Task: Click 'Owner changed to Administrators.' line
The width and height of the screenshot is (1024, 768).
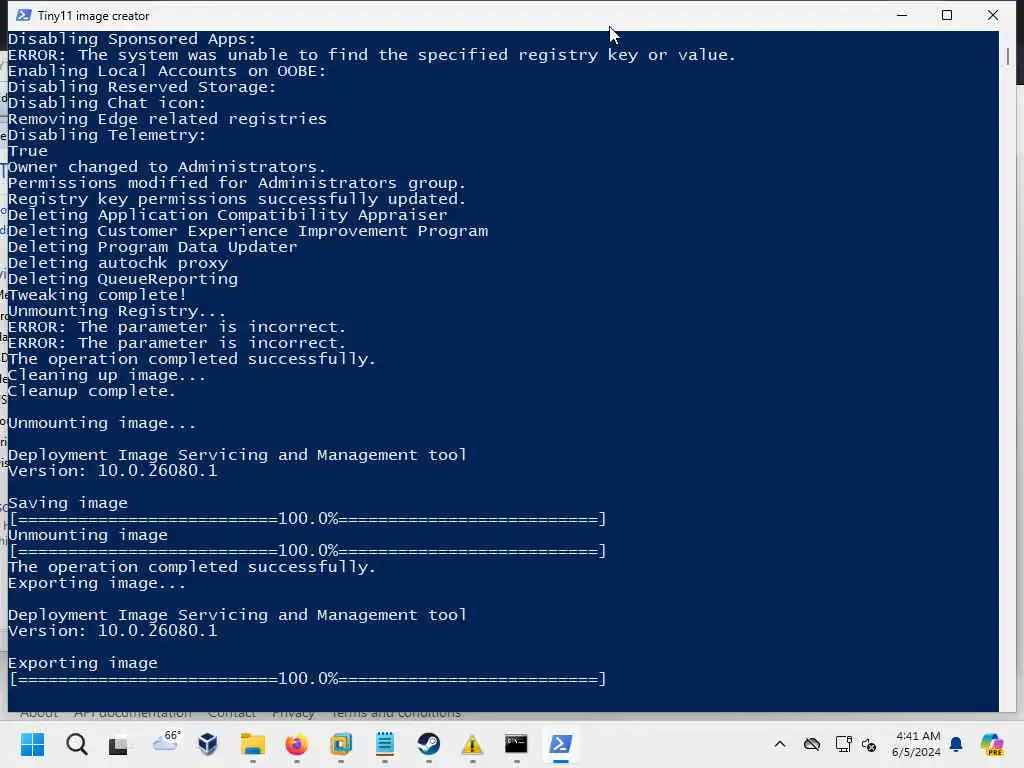Action: [x=167, y=167]
